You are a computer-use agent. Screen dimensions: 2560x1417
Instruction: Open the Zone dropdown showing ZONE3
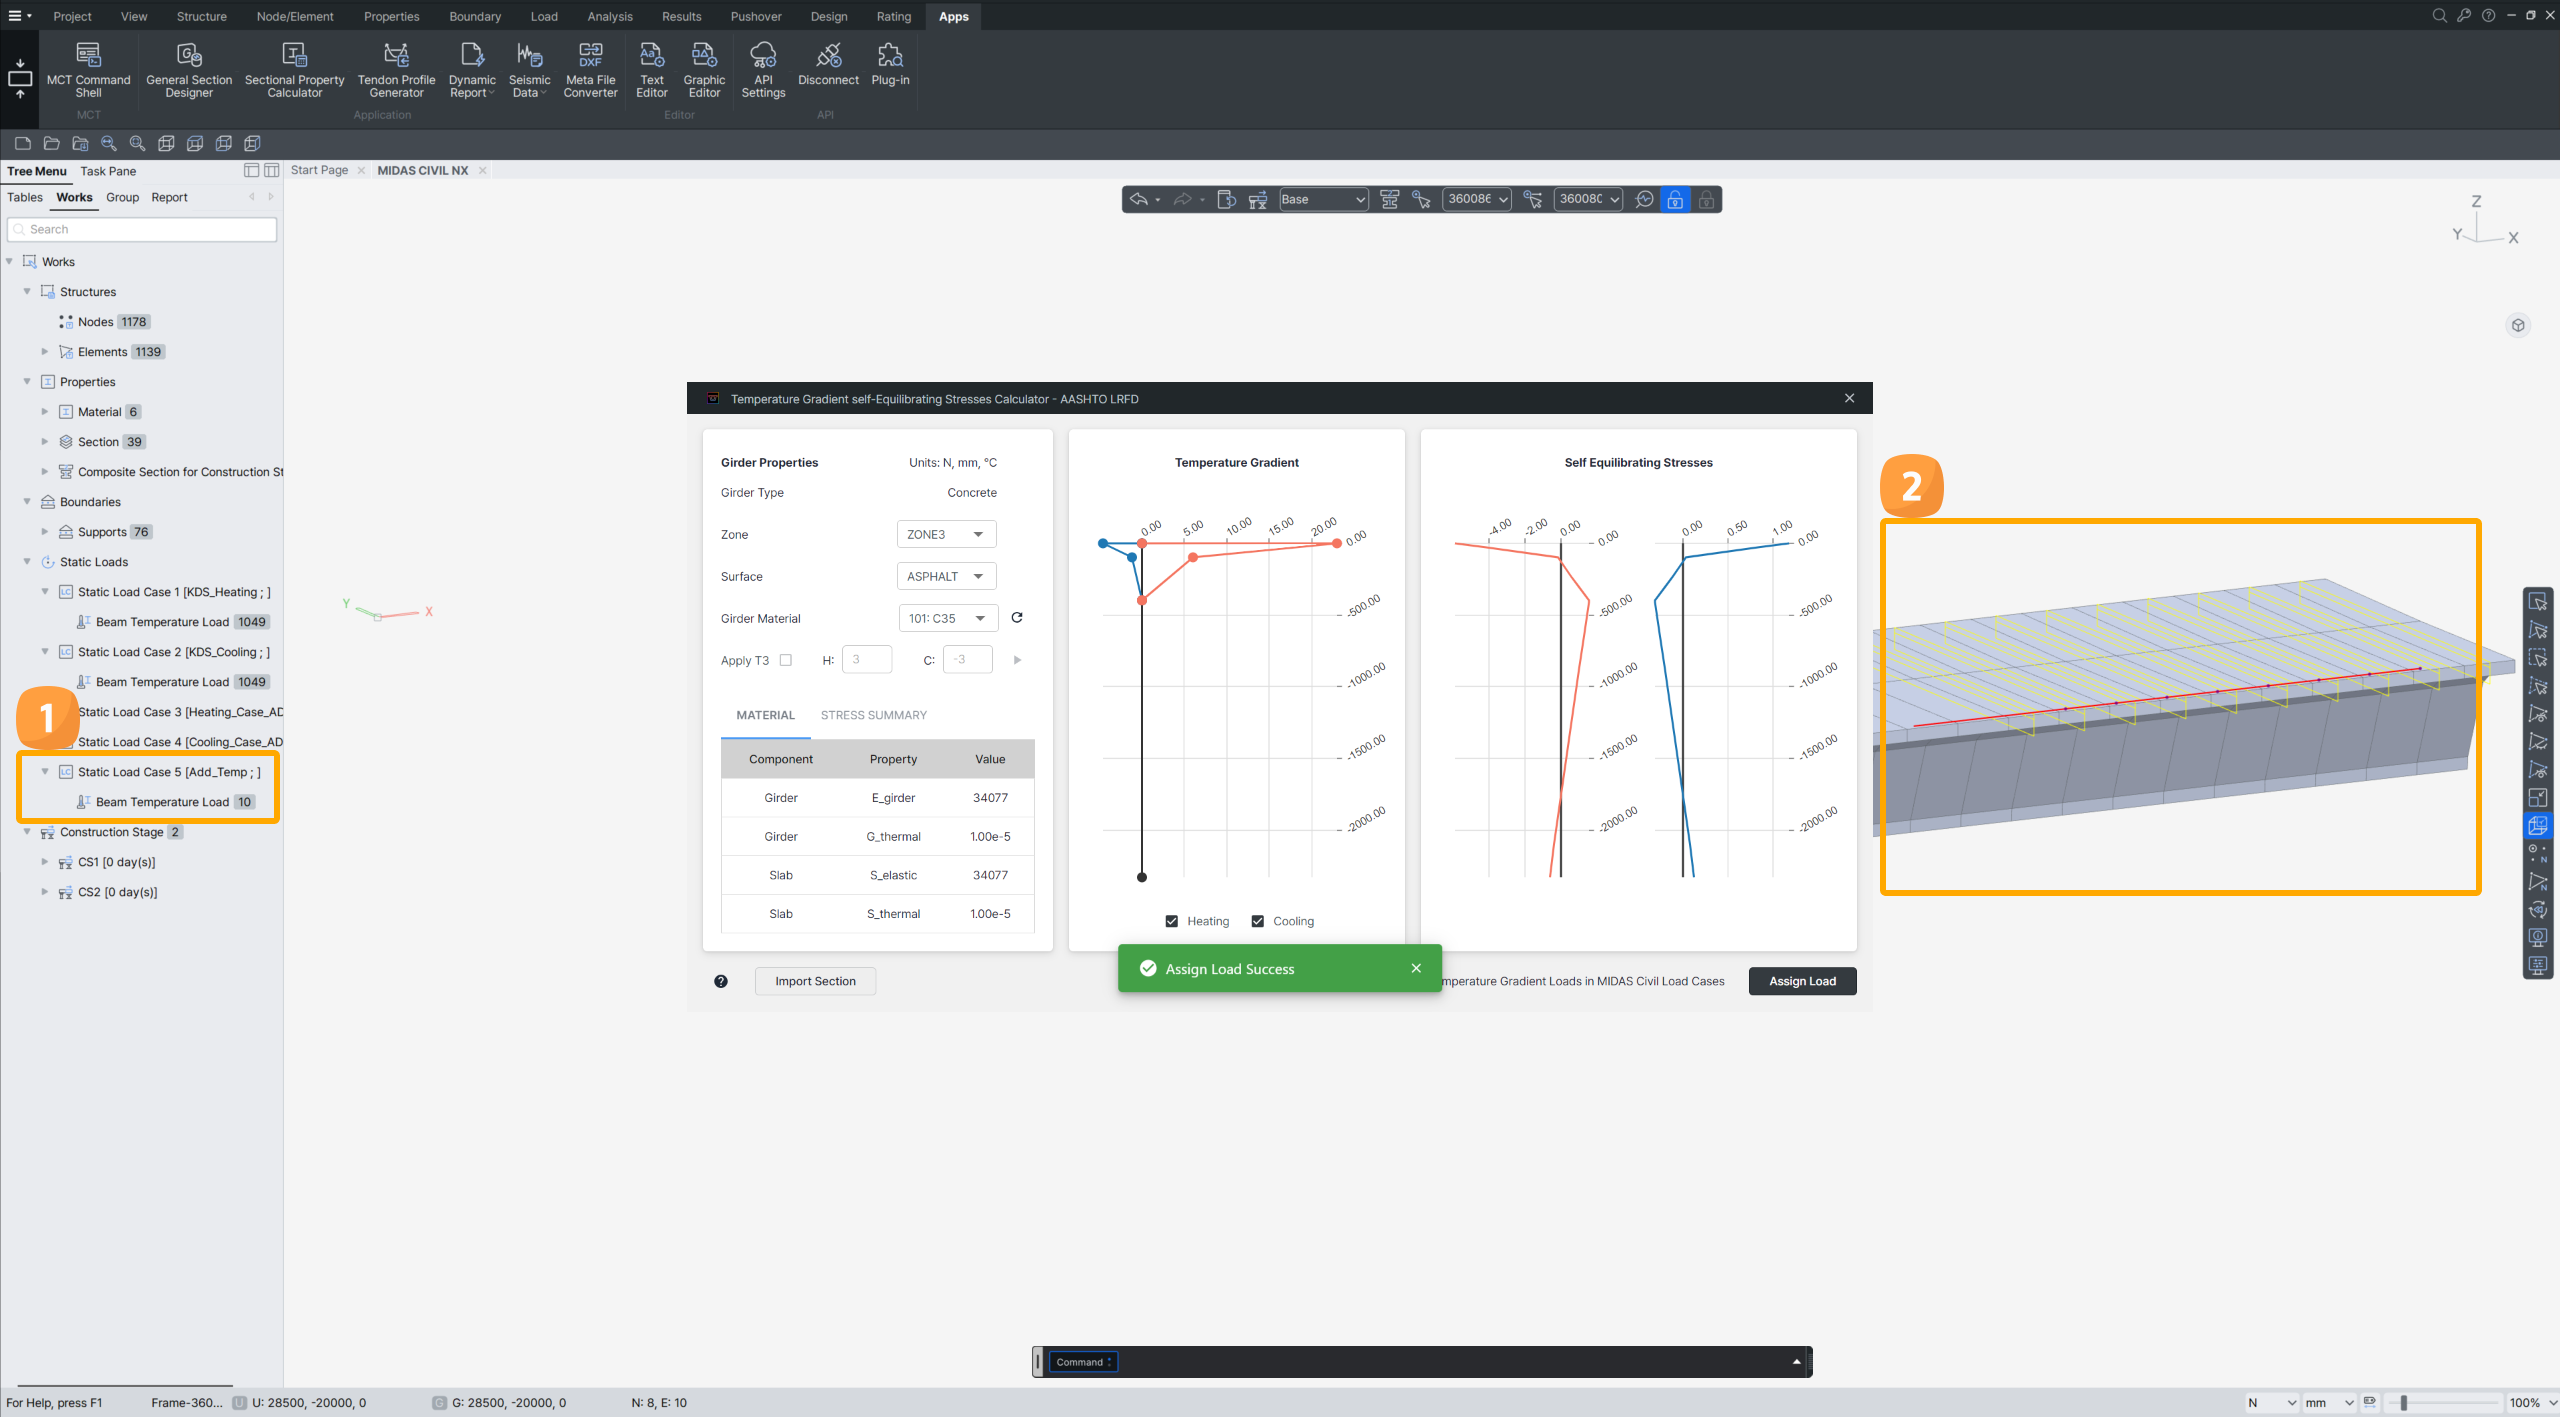pos(946,534)
